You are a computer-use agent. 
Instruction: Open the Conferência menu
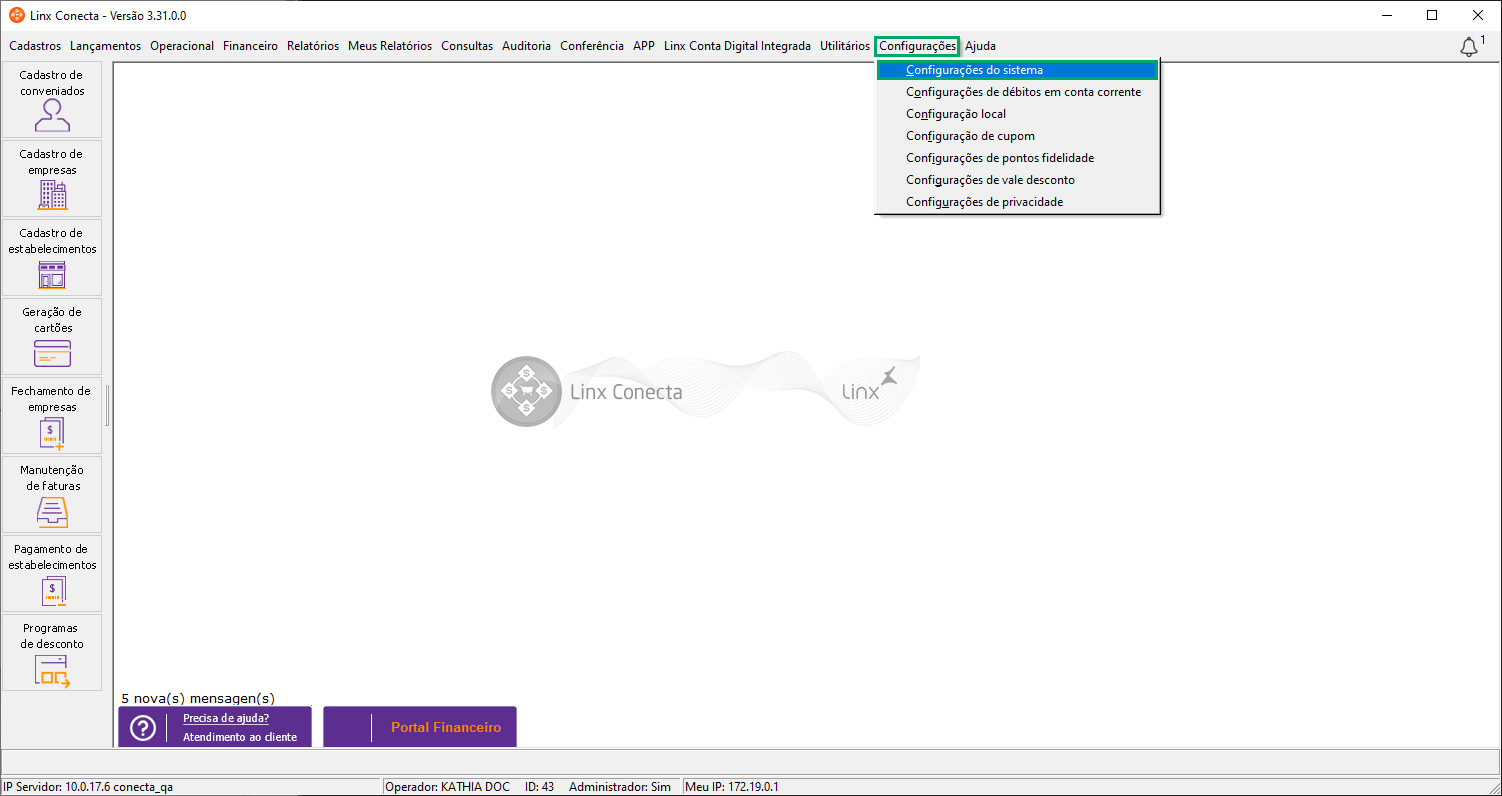pyautogui.click(x=592, y=46)
